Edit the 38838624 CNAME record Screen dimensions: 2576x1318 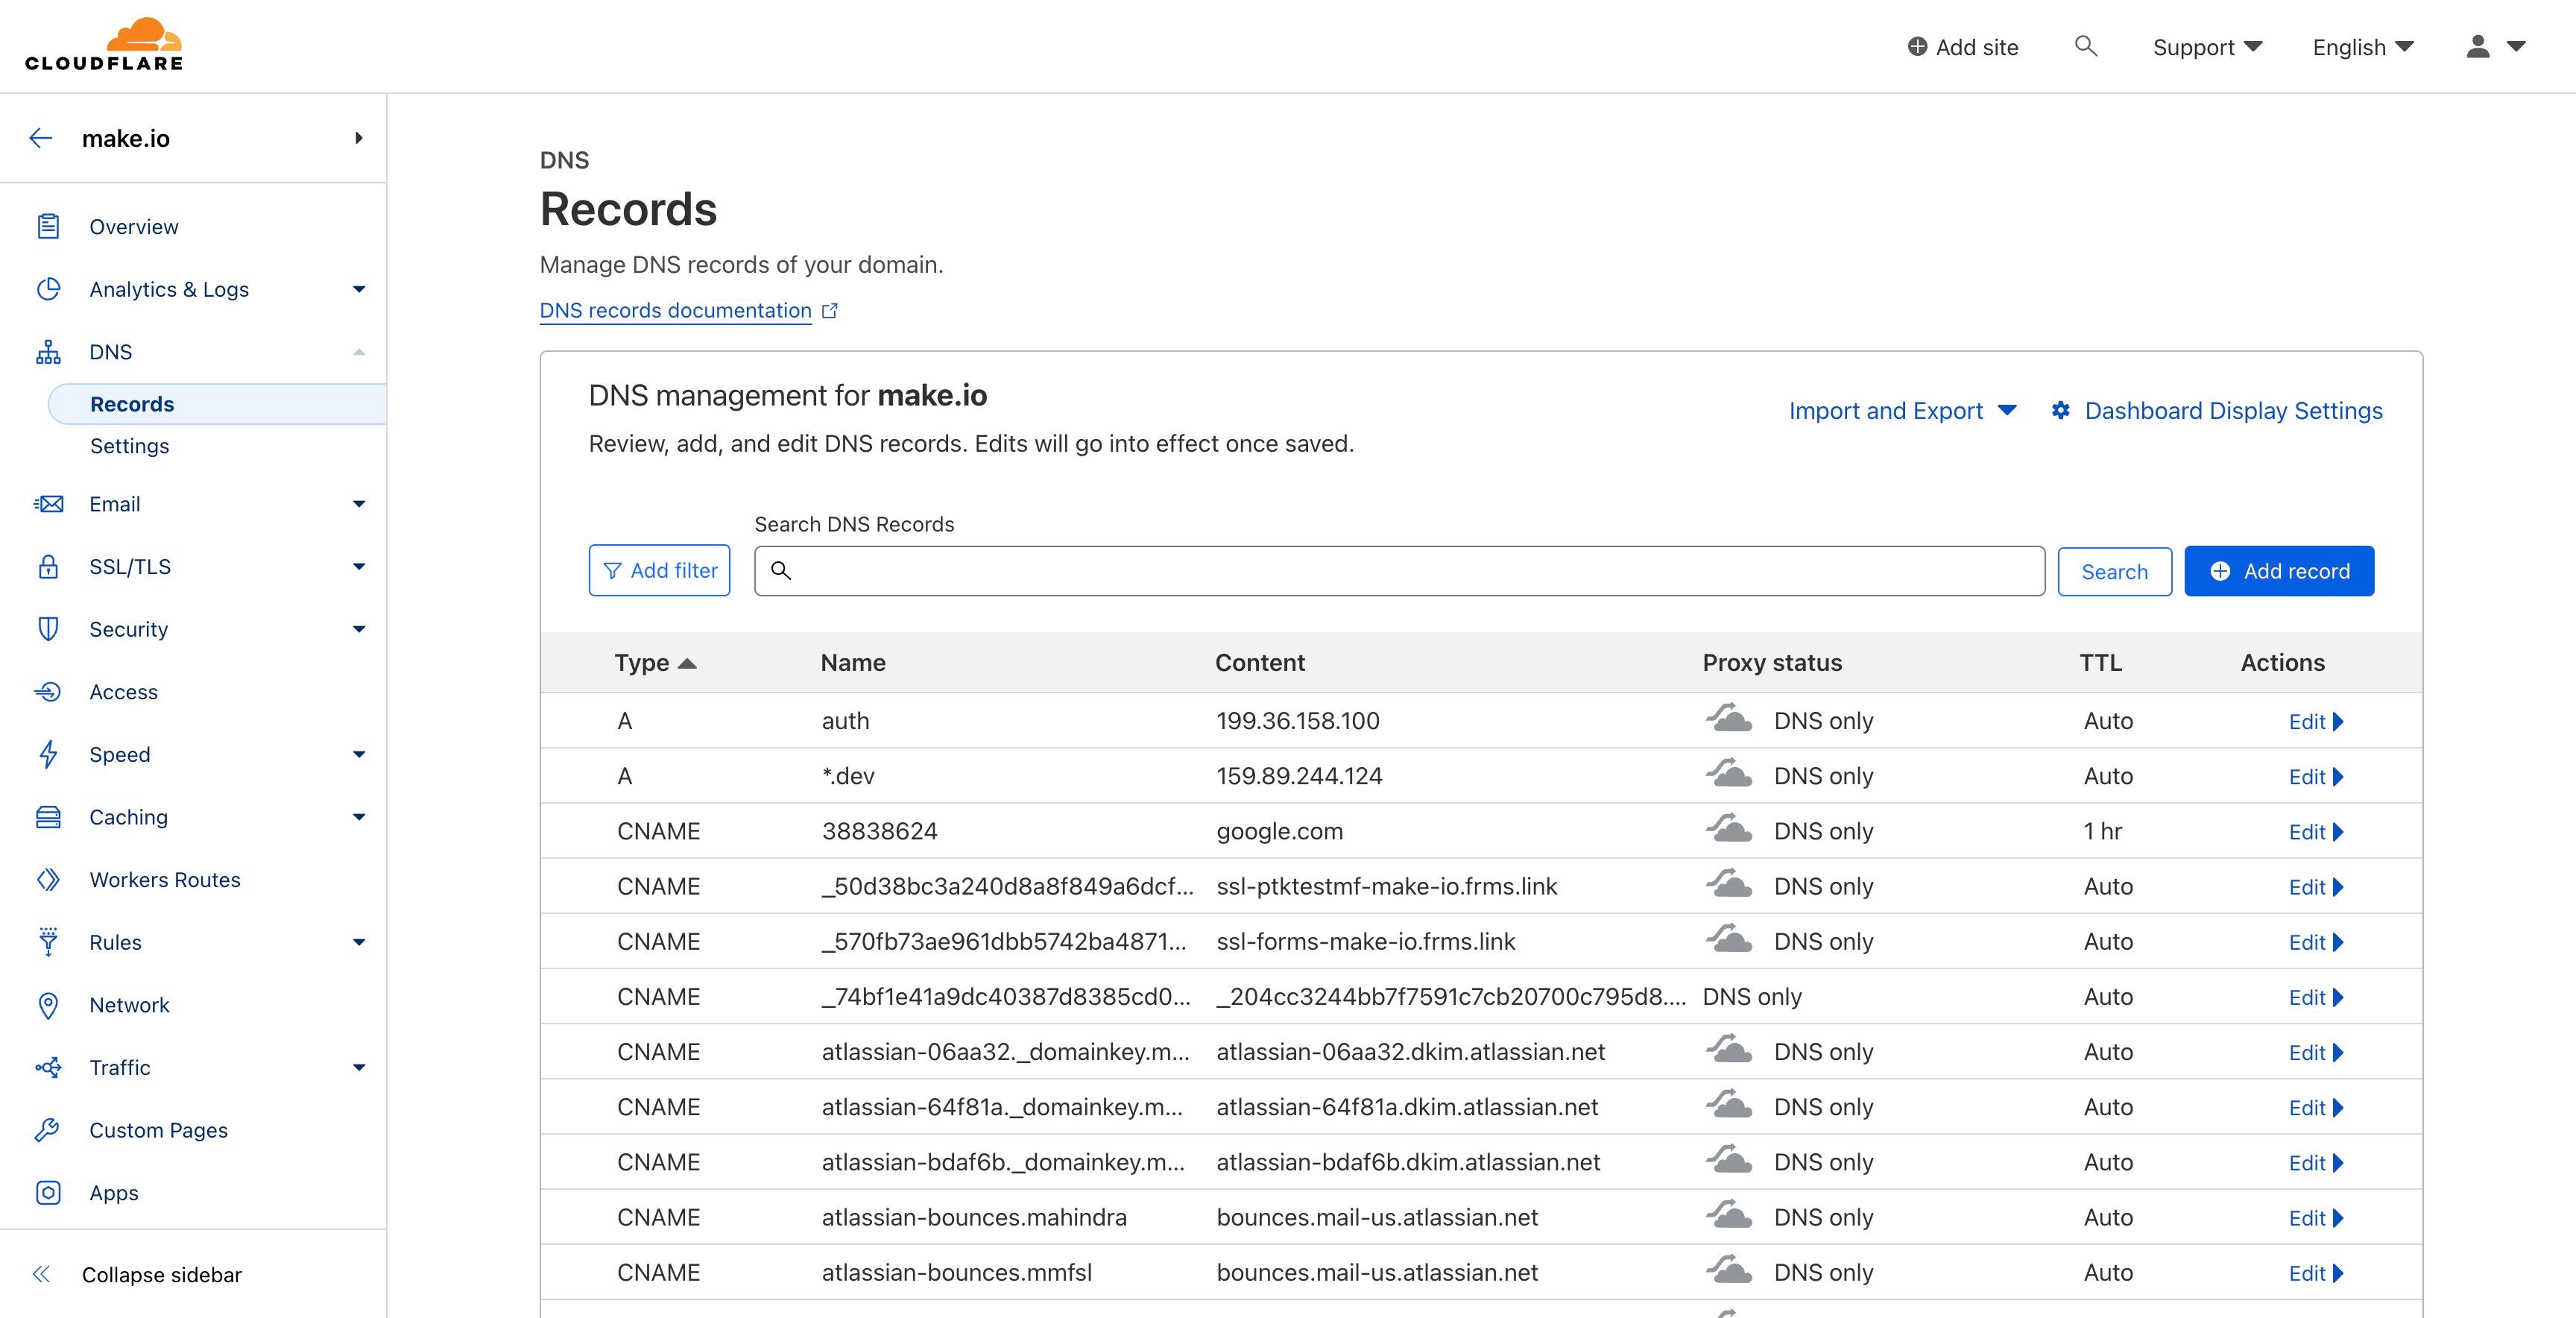coord(2315,832)
